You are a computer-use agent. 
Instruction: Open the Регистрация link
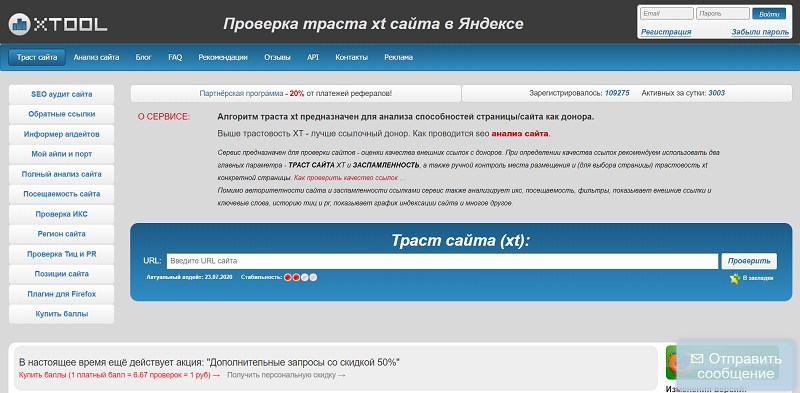click(x=666, y=32)
